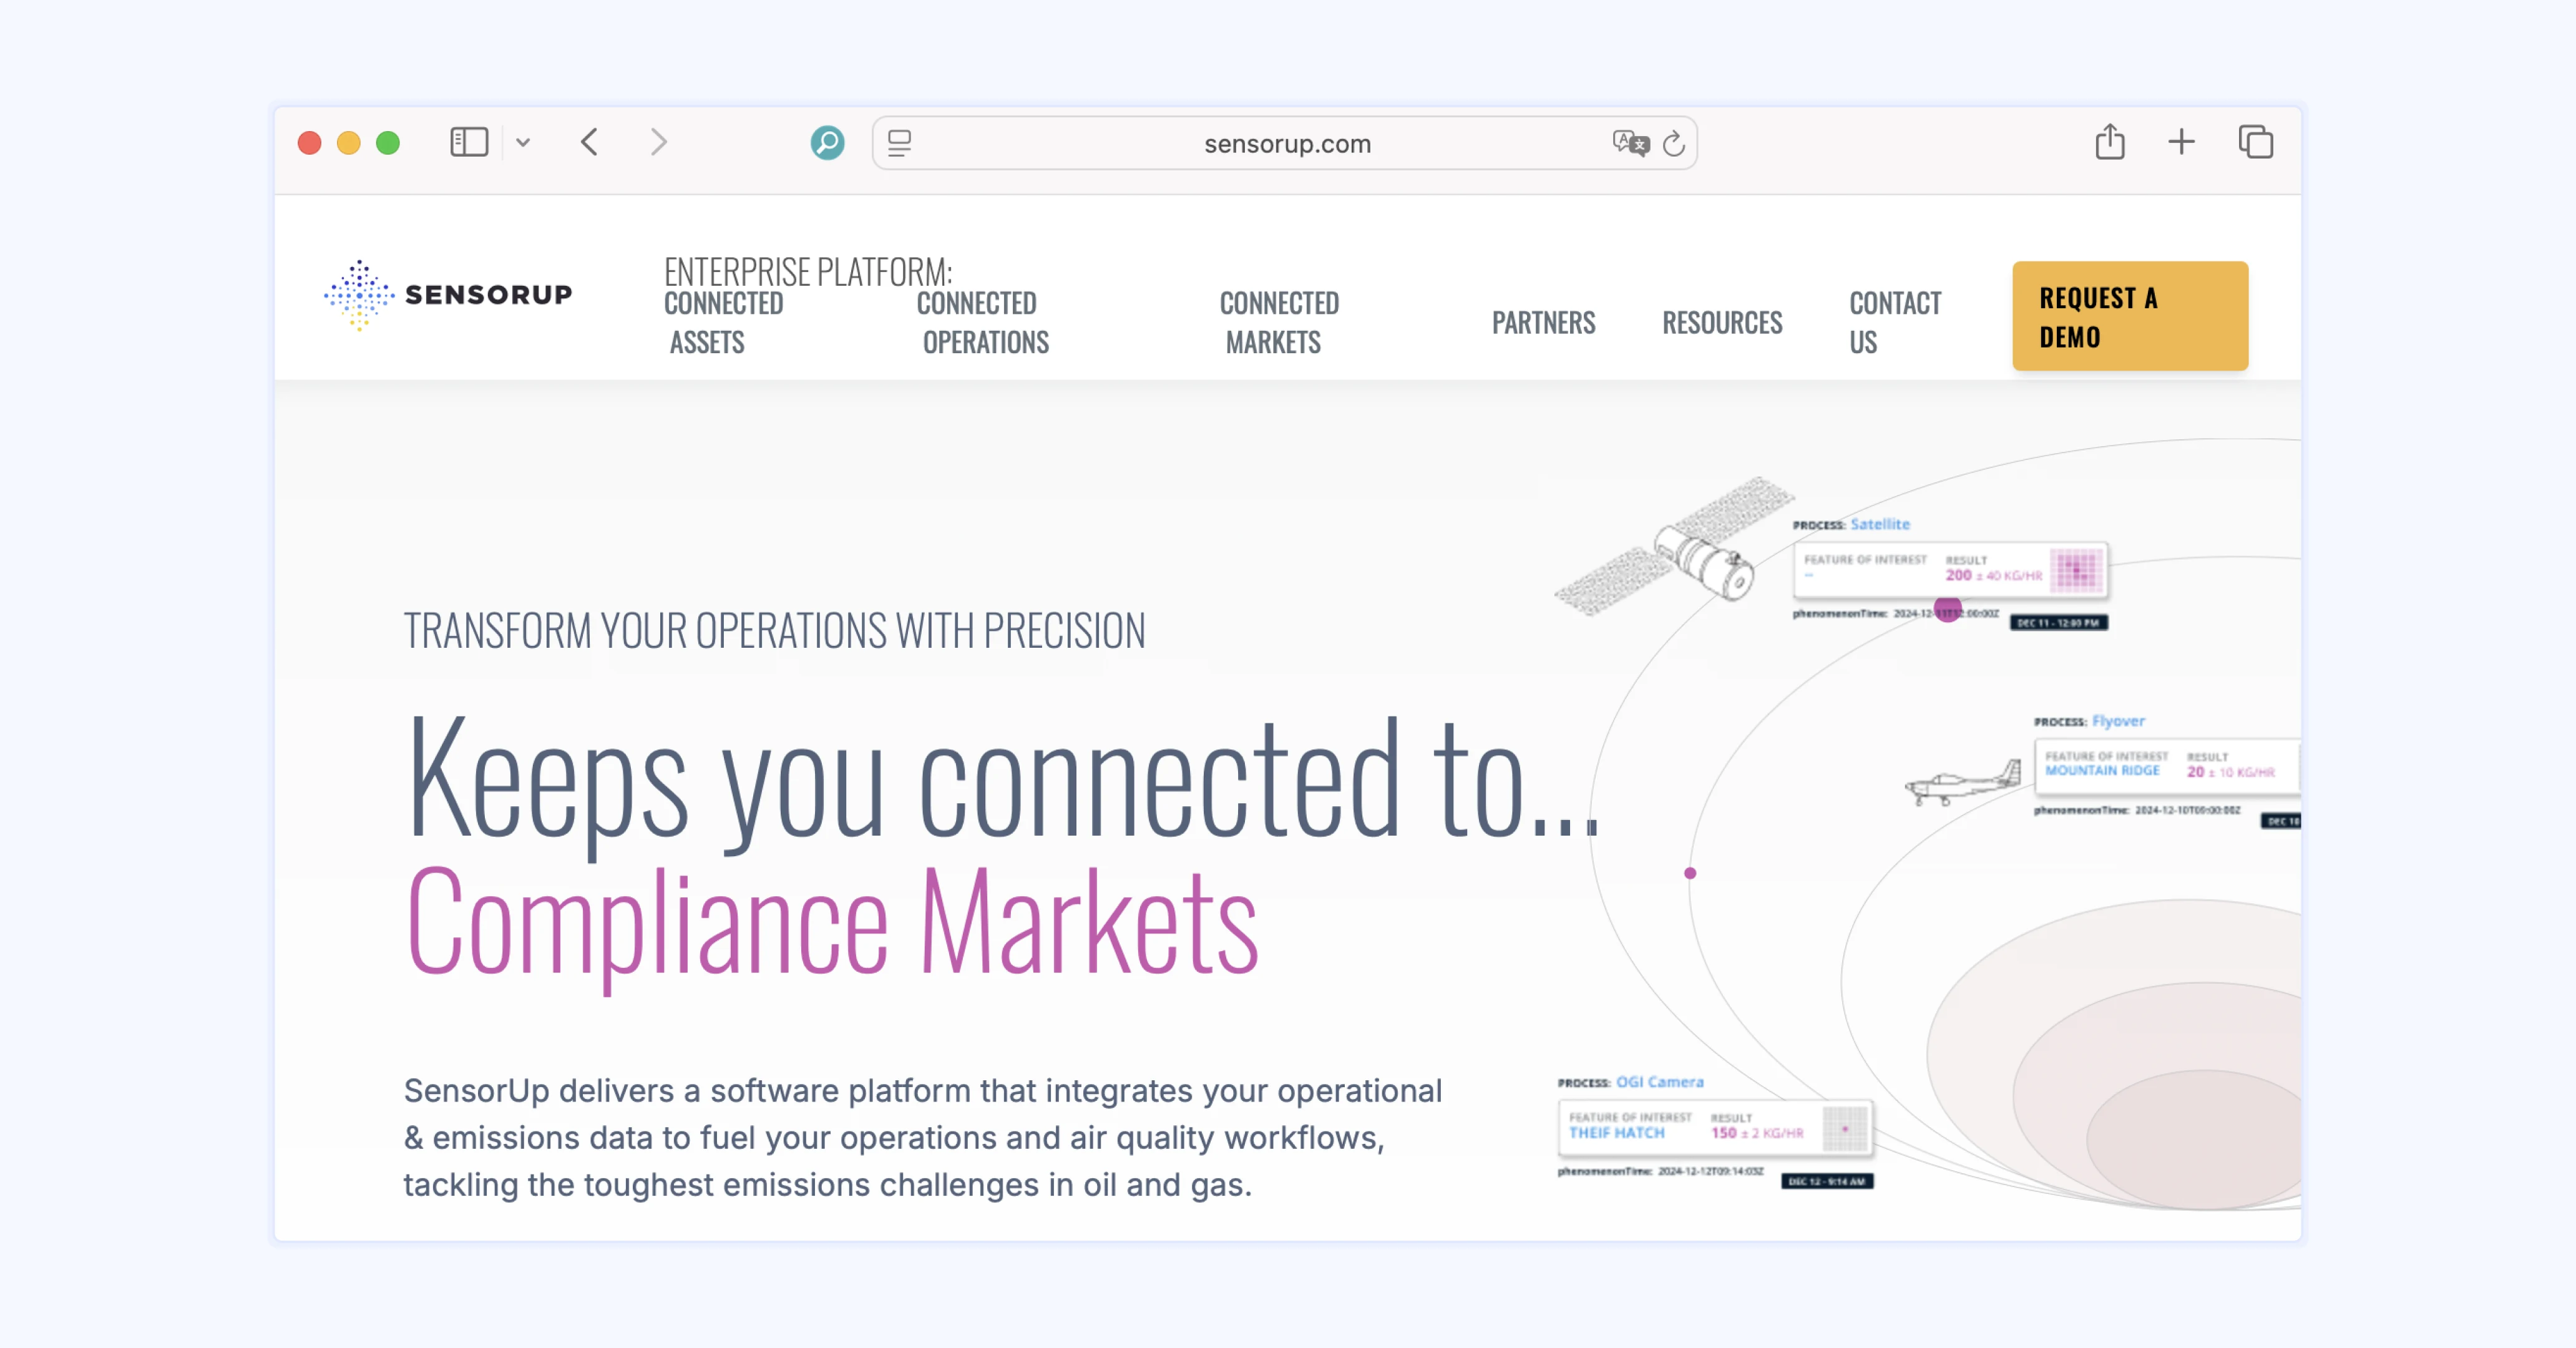Open the teal search extension icon

point(827,143)
